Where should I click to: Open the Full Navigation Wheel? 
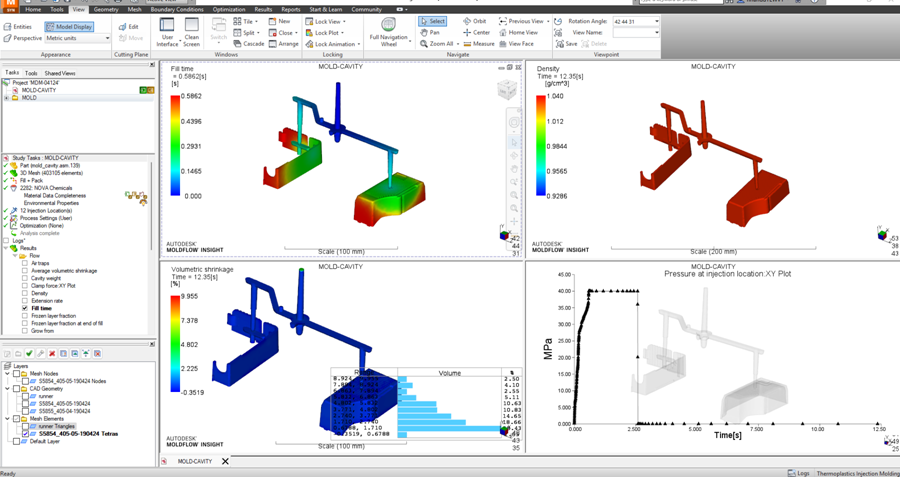coord(389,33)
